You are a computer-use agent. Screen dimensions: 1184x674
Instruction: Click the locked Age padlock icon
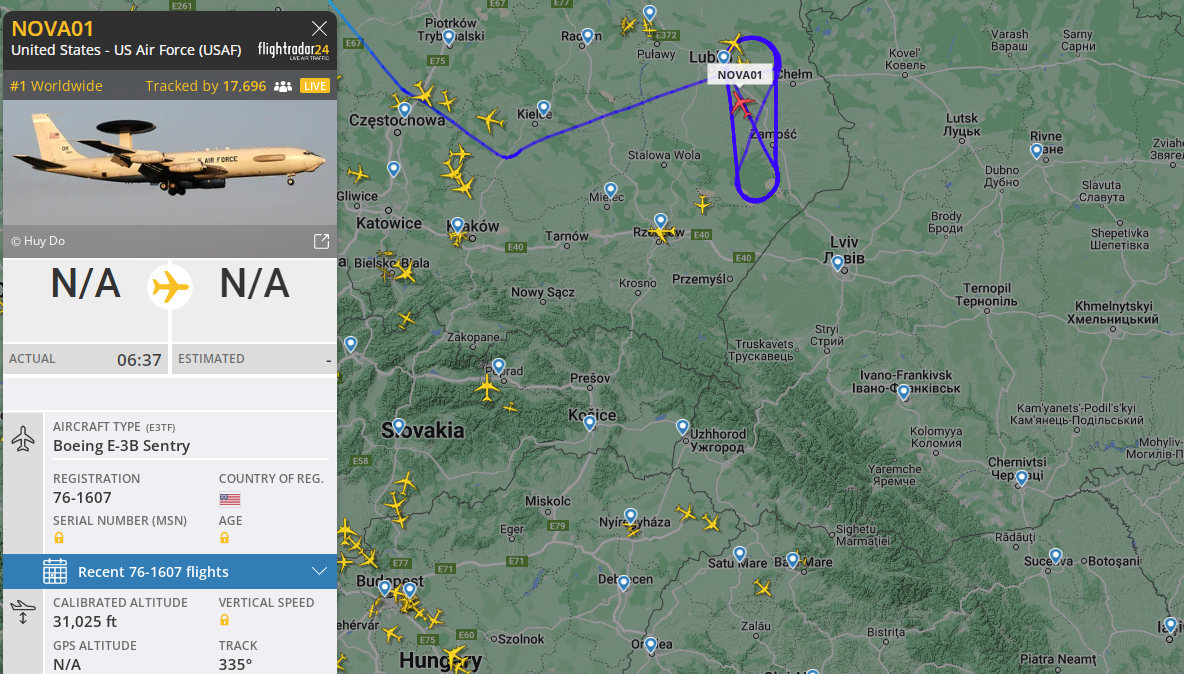coord(224,538)
